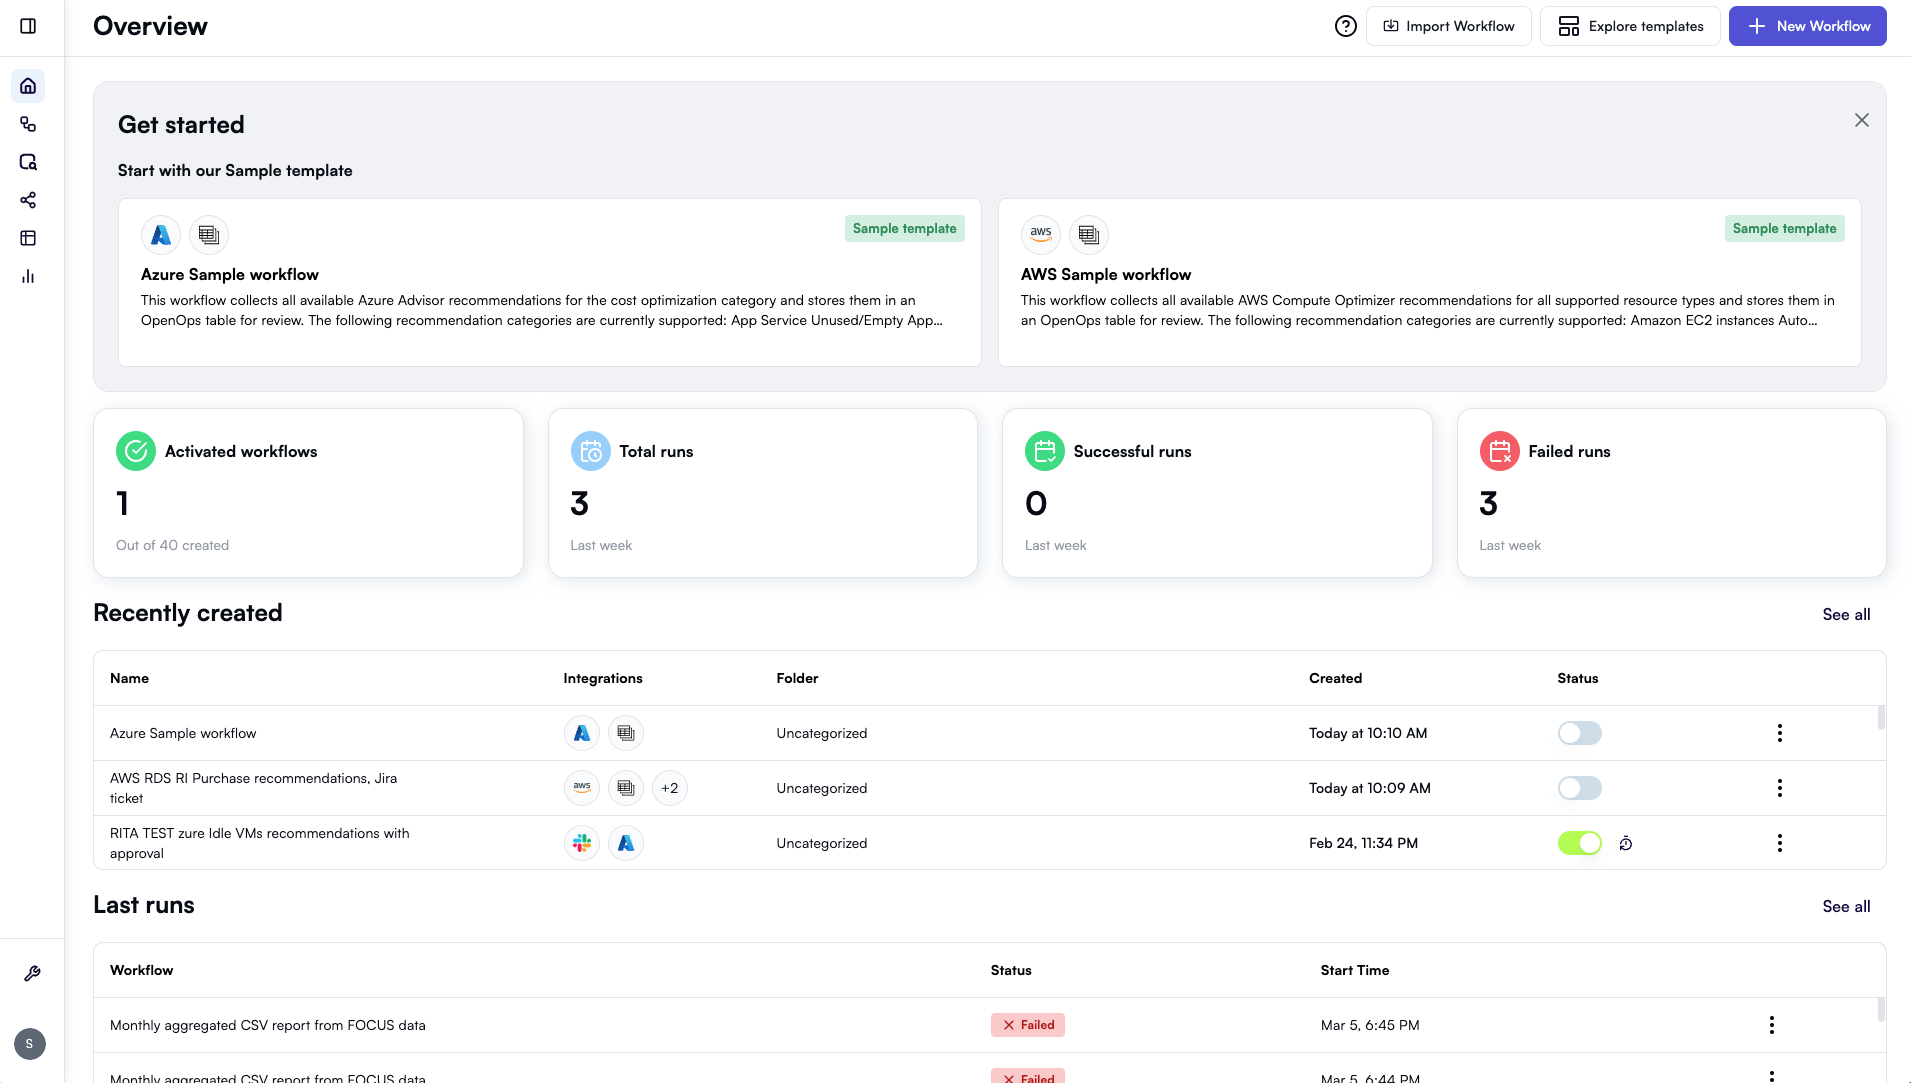Click Recently created table scrollbar
This screenshot has height=1083, width=1911.
click(1881, 718)
